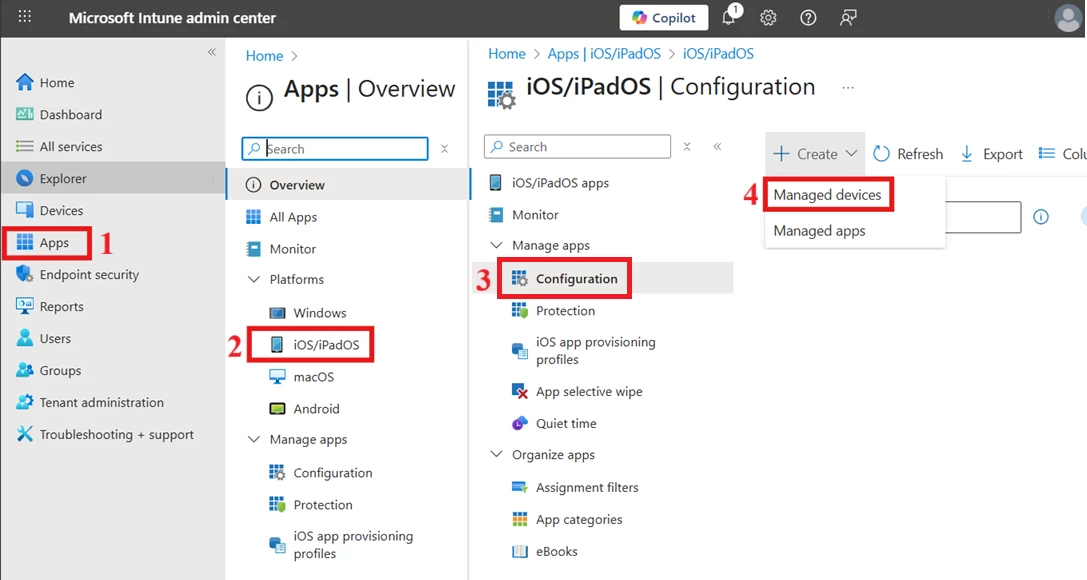Click the Tenant administration icon

[24, 402]
